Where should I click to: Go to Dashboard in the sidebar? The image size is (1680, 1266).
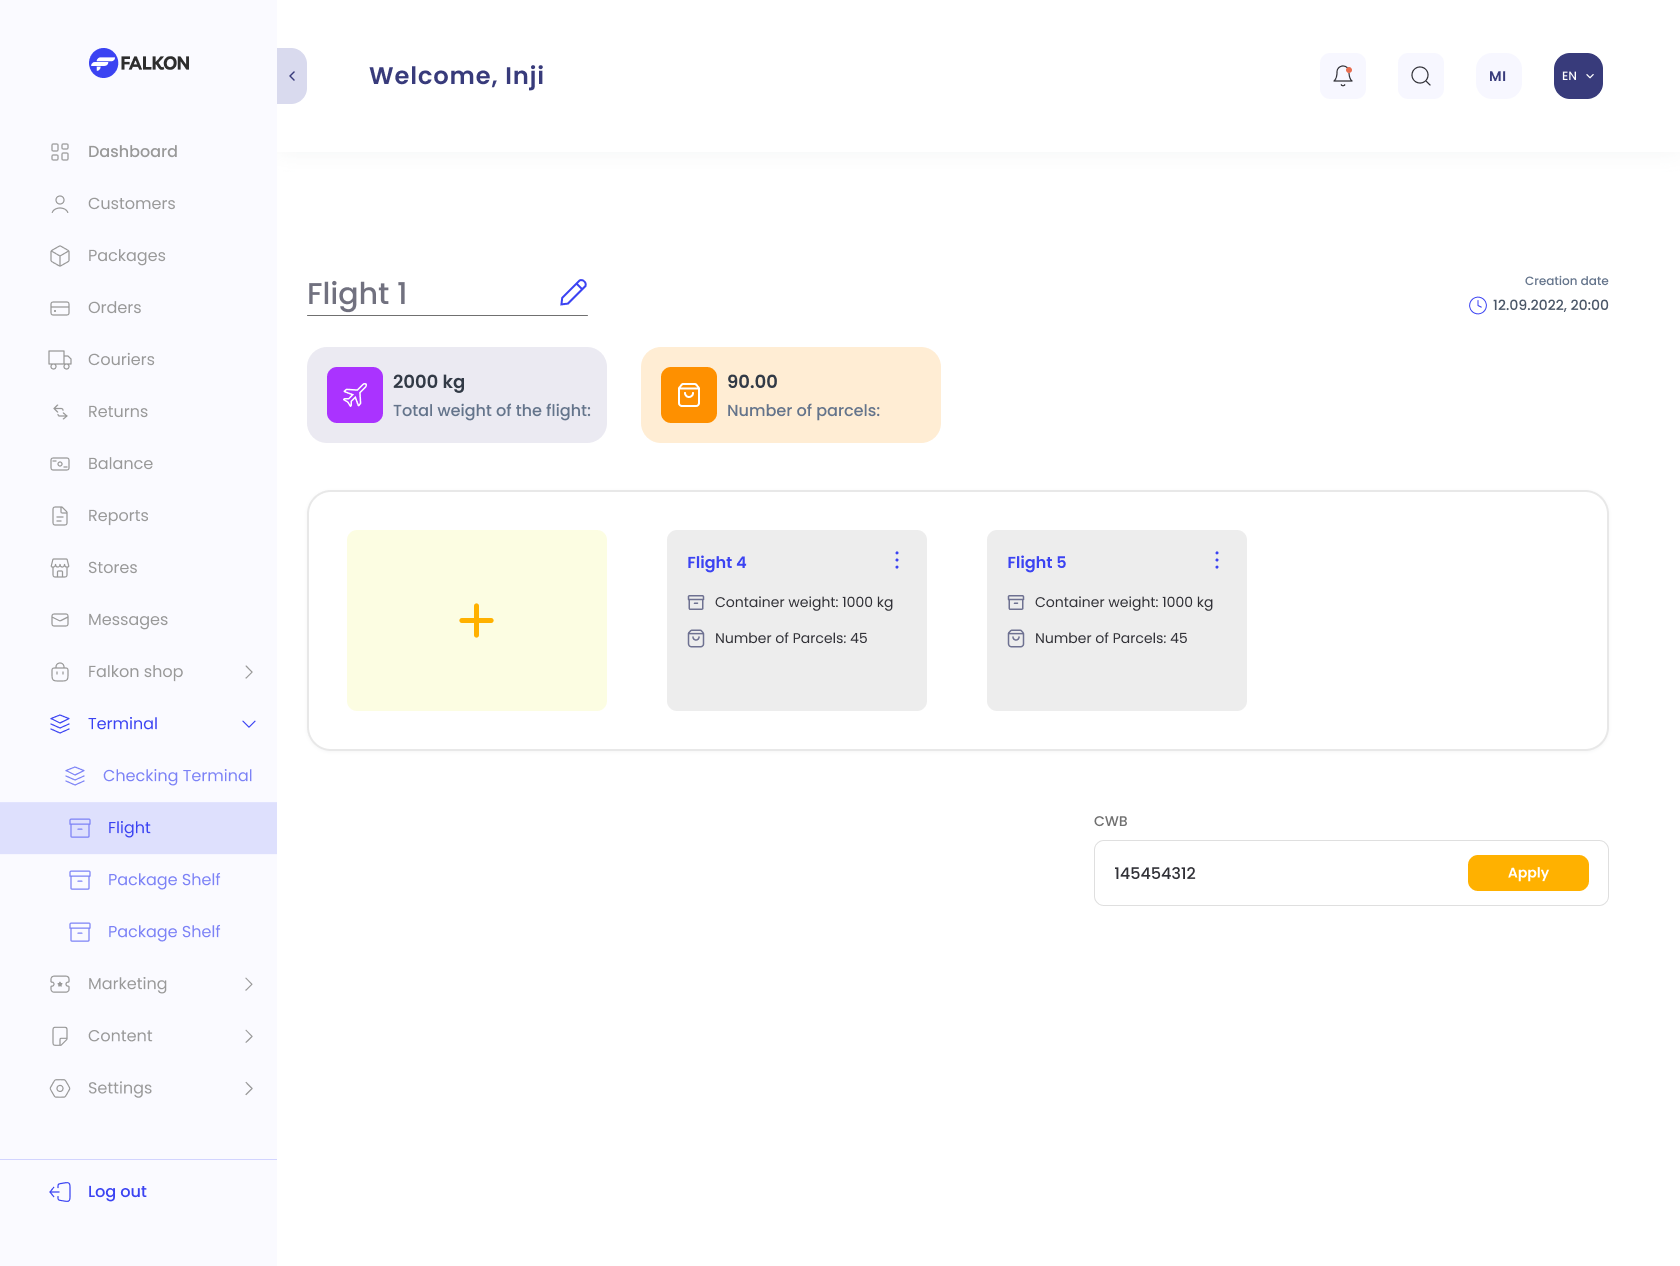click(132, 152)
